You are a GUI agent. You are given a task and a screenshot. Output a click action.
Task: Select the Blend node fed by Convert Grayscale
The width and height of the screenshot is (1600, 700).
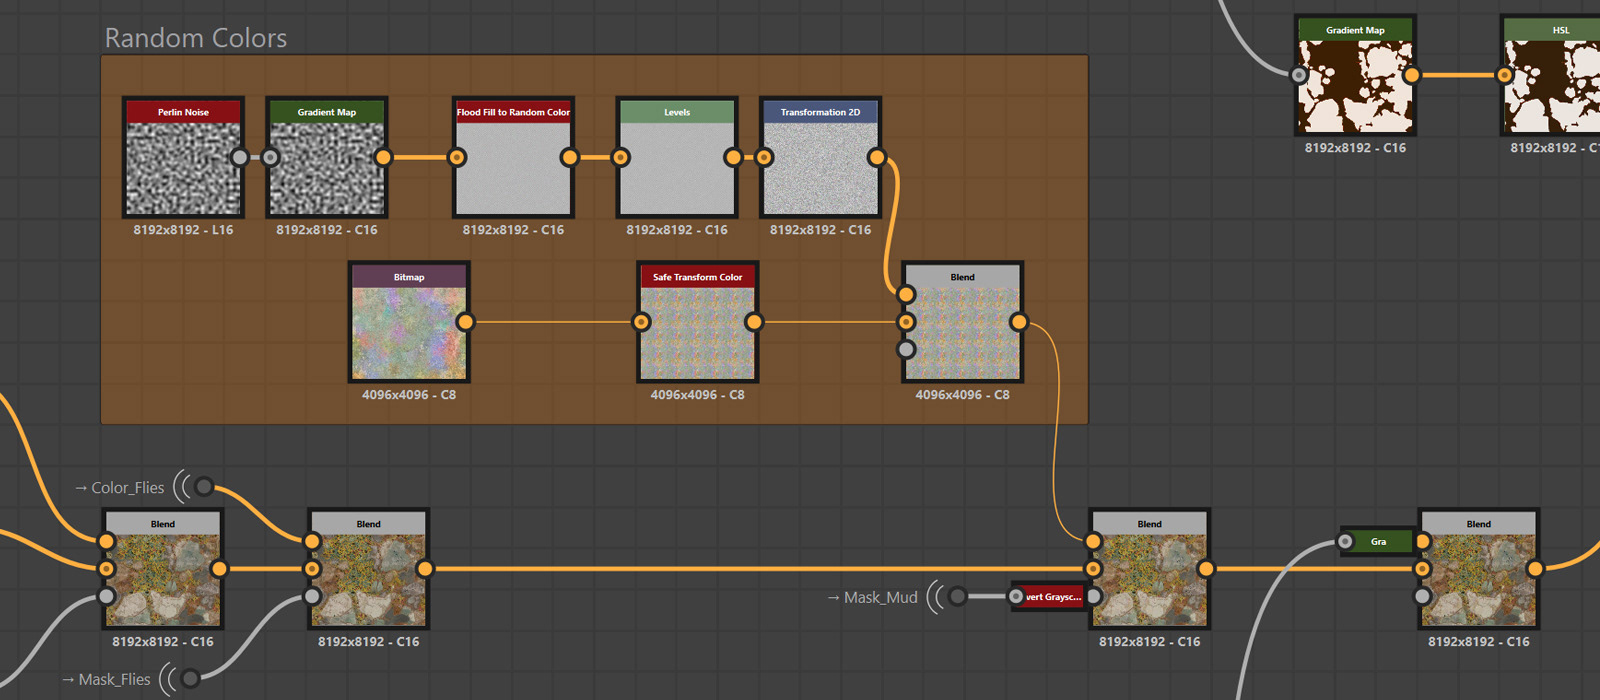[x=1149, y=569]
